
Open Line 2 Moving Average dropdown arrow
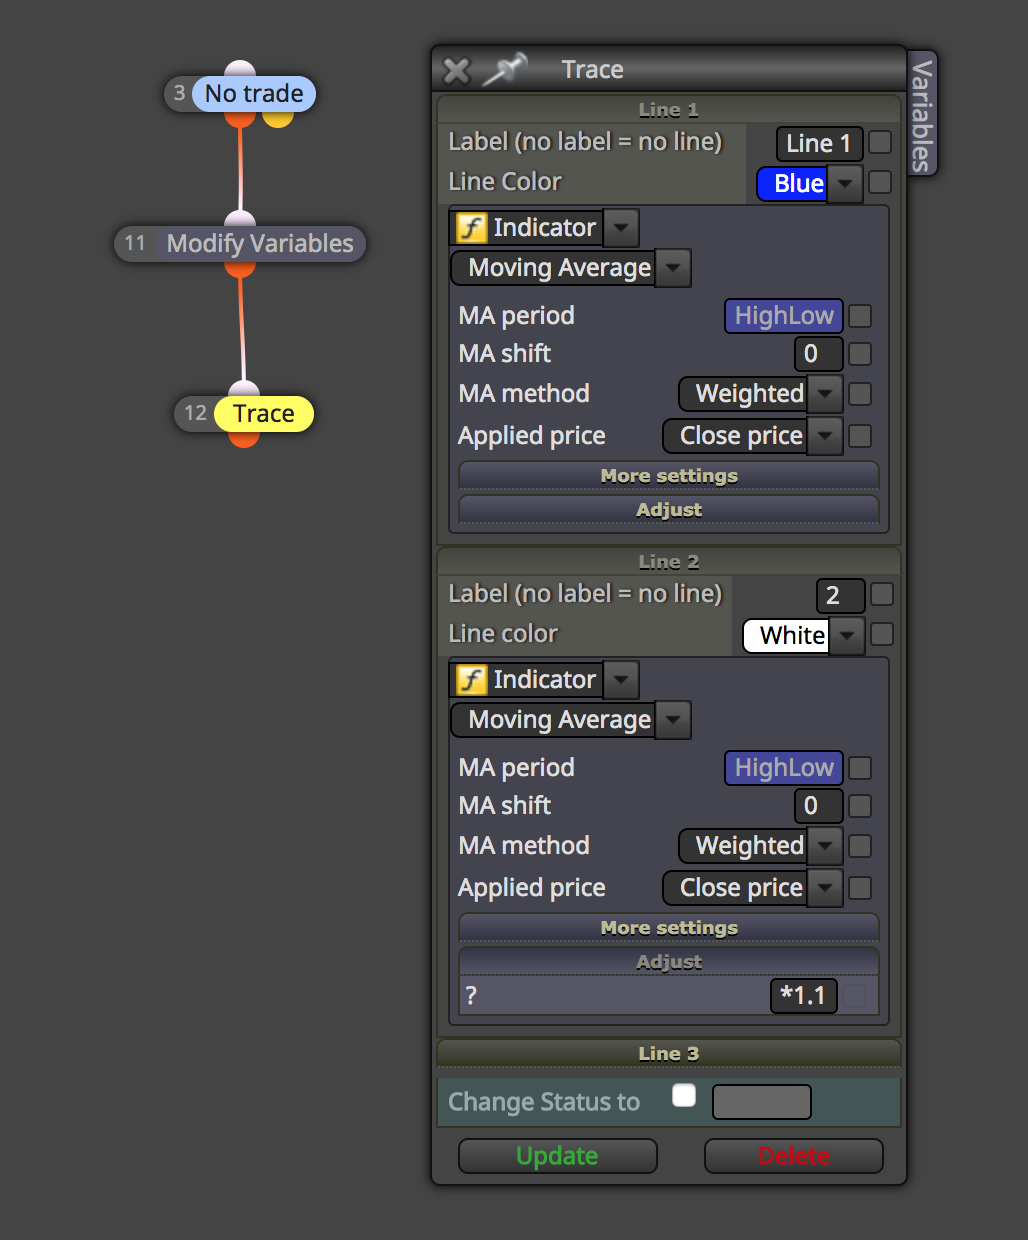pos(673,720)
